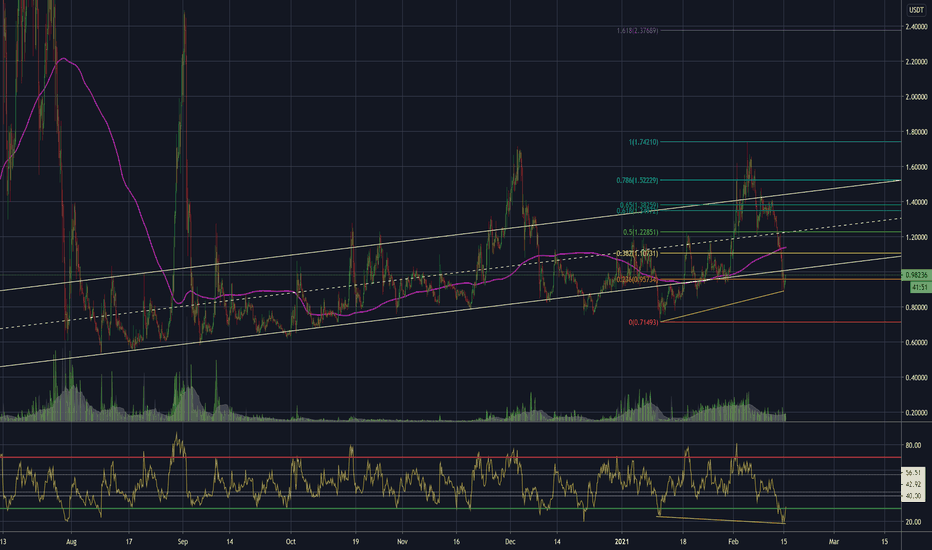Click the 0.60000 price axis label
Screen dimensions: 932x550
916,342
